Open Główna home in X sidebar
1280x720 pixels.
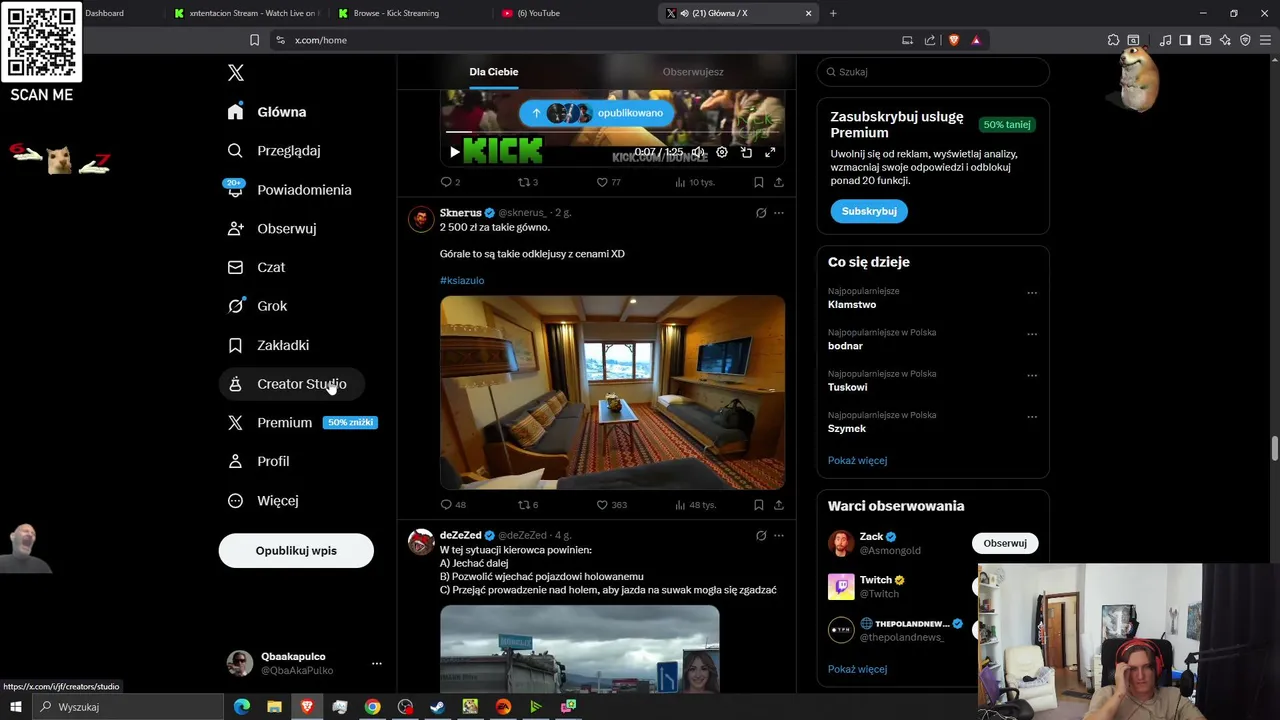click(267, 112)
